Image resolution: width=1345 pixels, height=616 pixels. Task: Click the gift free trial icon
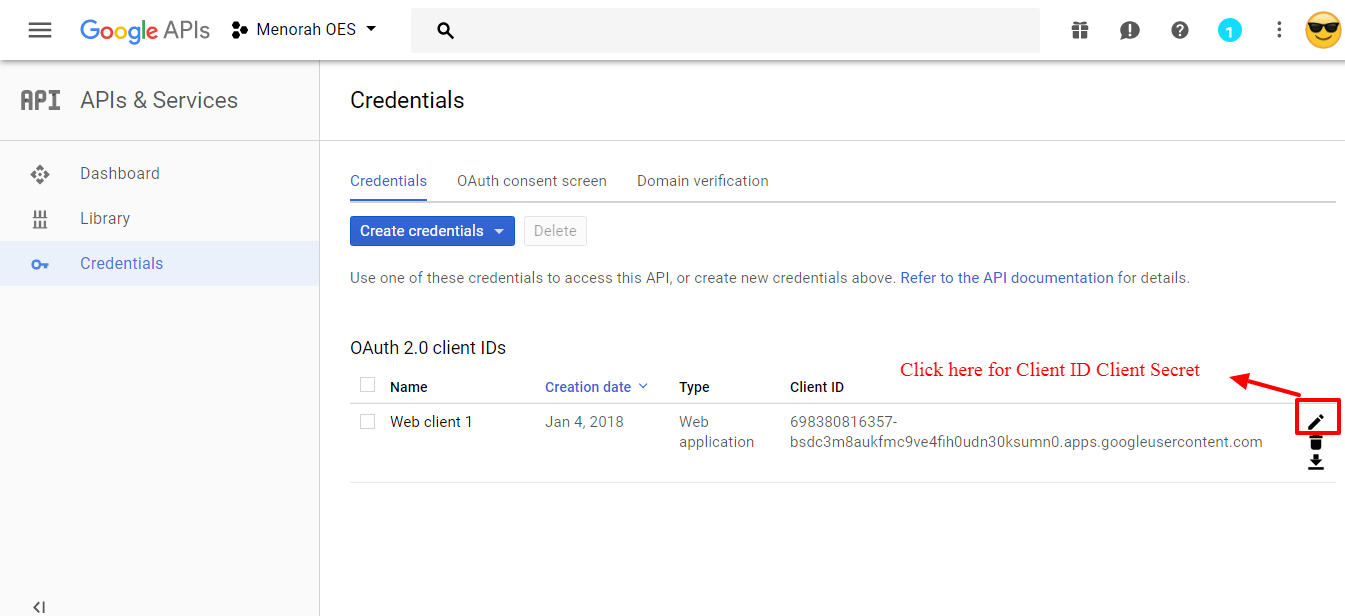tap(1080, 30)
